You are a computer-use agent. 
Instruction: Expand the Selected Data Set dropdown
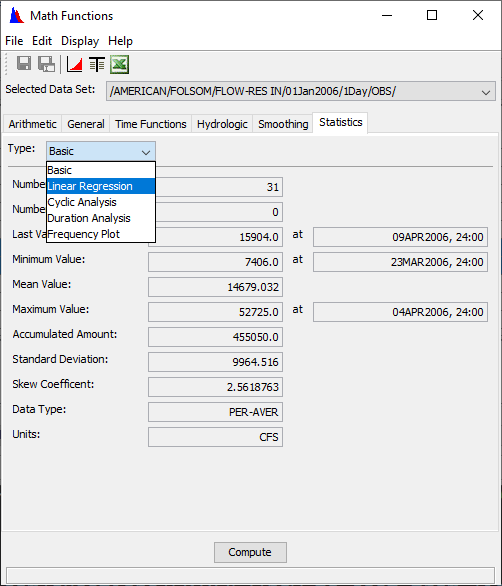click(486, 92)
